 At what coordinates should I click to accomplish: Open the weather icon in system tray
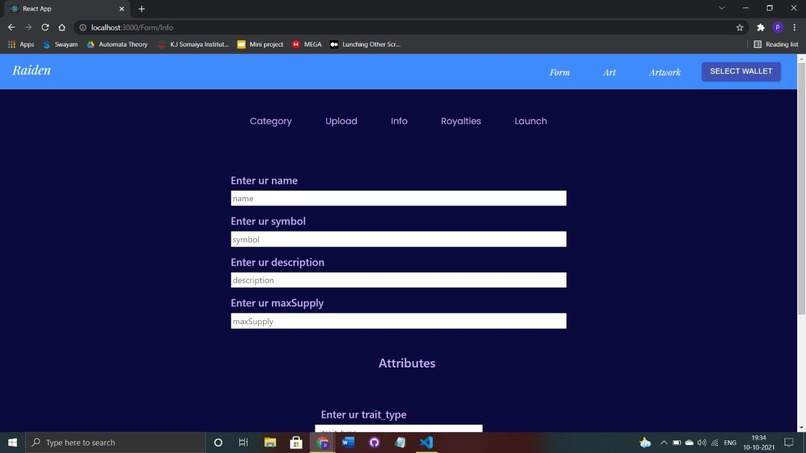tap(645, 442)
